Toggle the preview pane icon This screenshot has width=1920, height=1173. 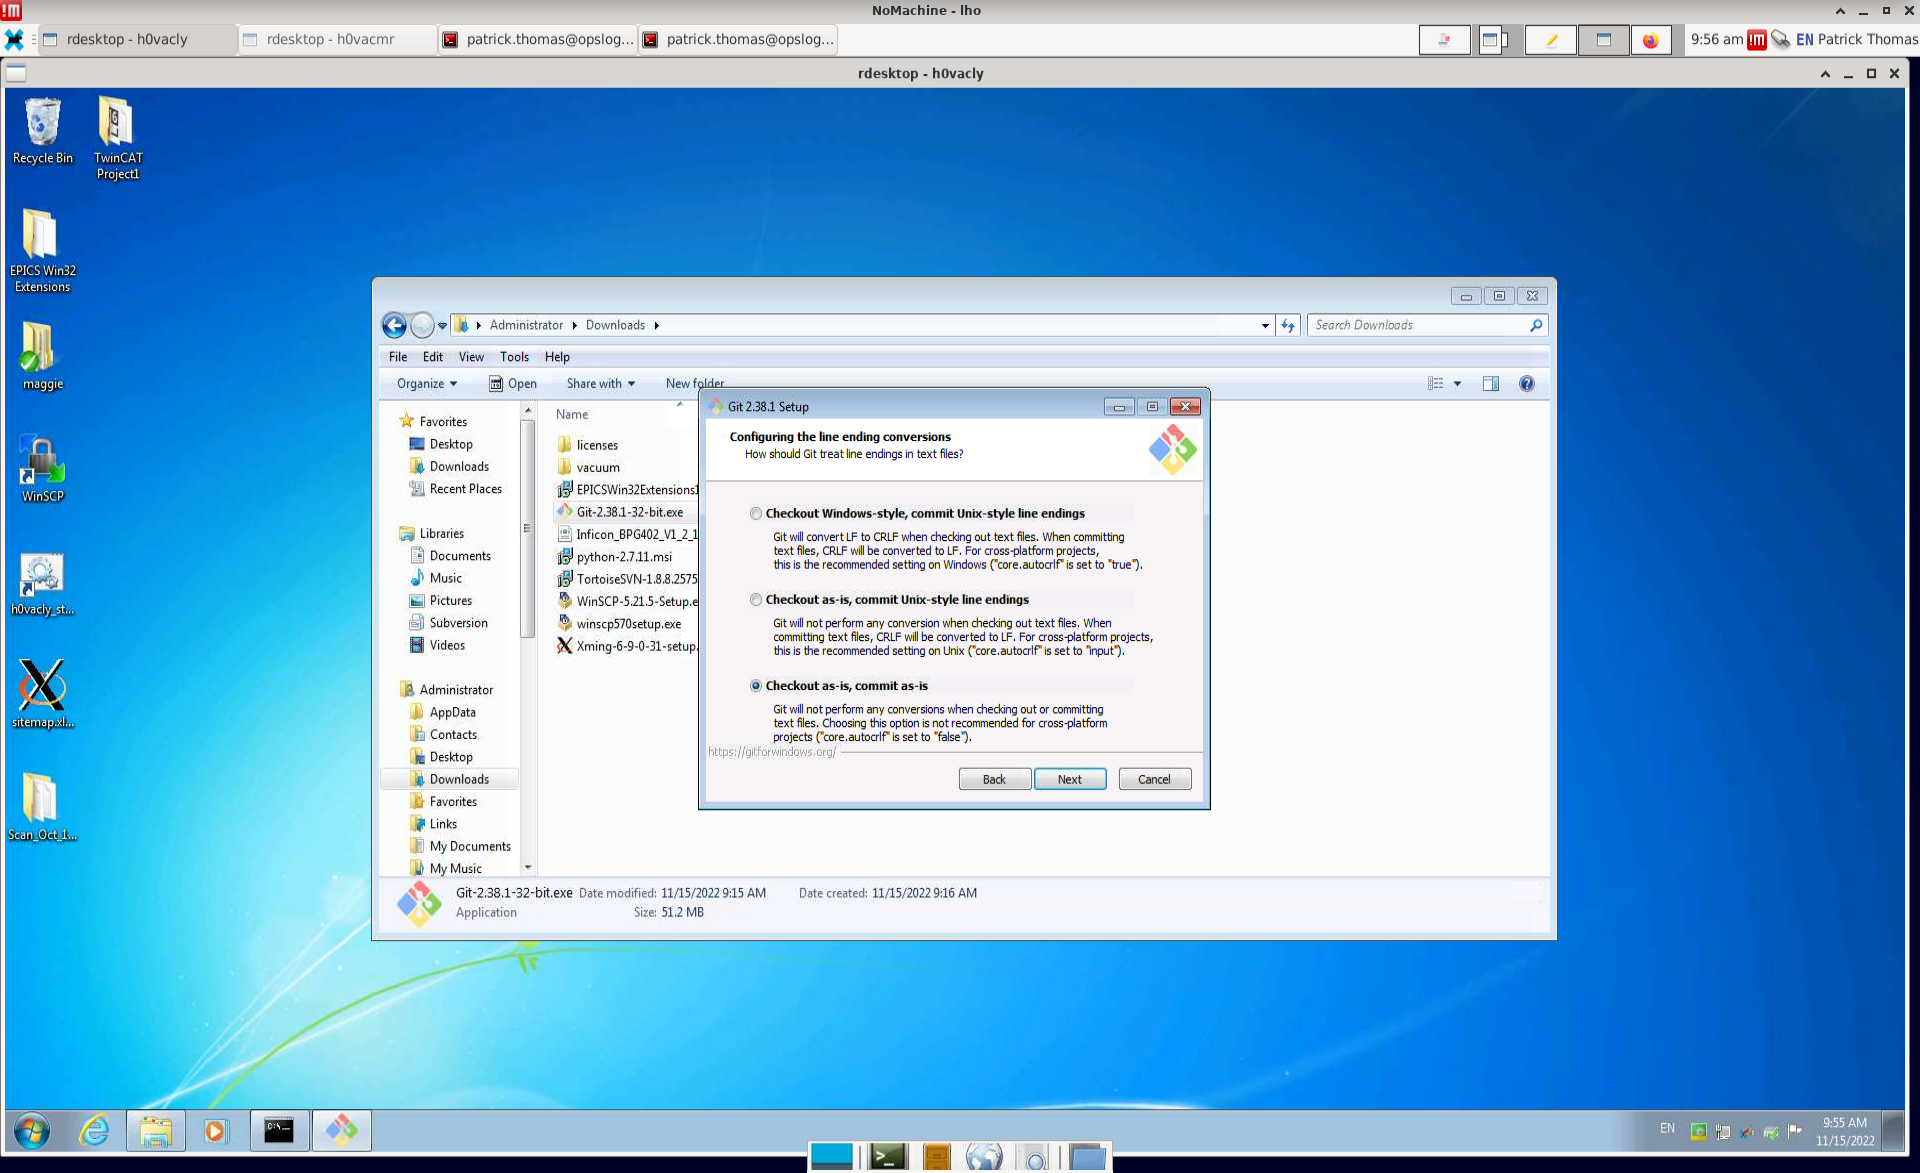click(x=1491, y=383)
